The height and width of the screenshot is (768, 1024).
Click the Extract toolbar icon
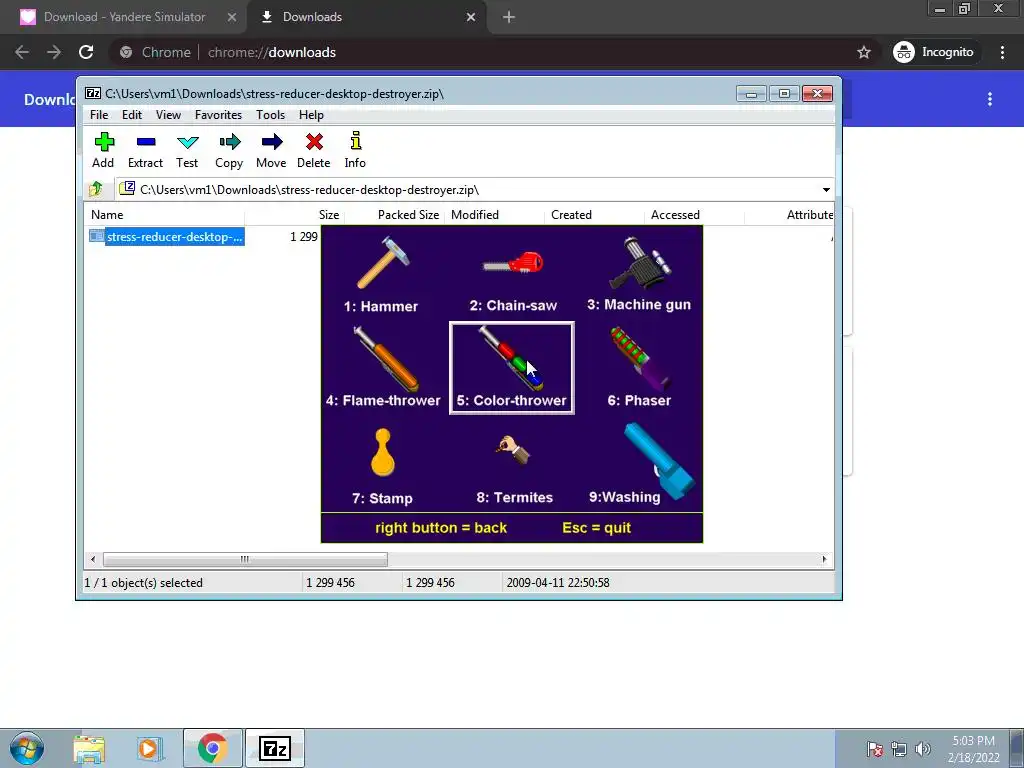(x=145, y=150)
